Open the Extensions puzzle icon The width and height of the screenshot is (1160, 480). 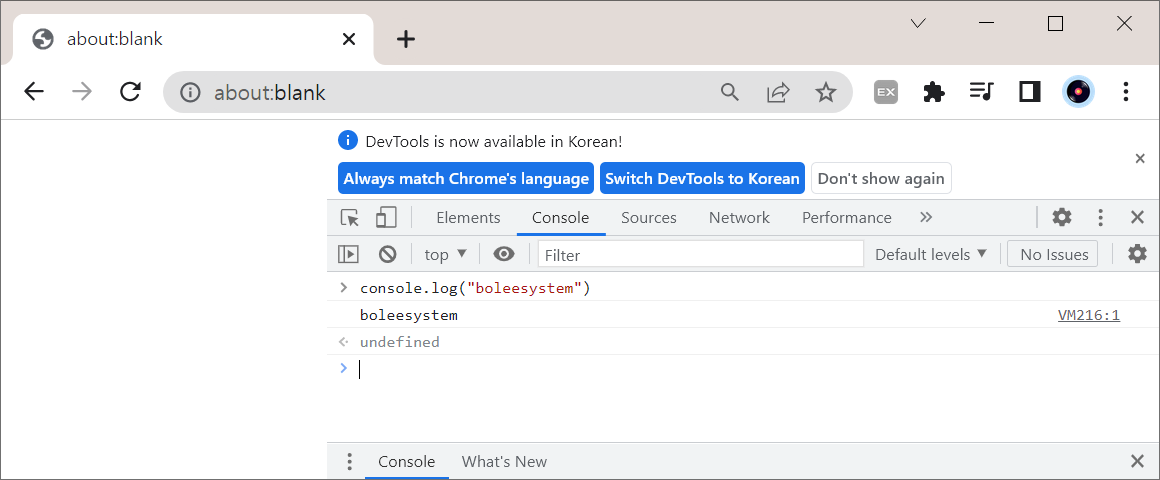[x=934, y=92]
